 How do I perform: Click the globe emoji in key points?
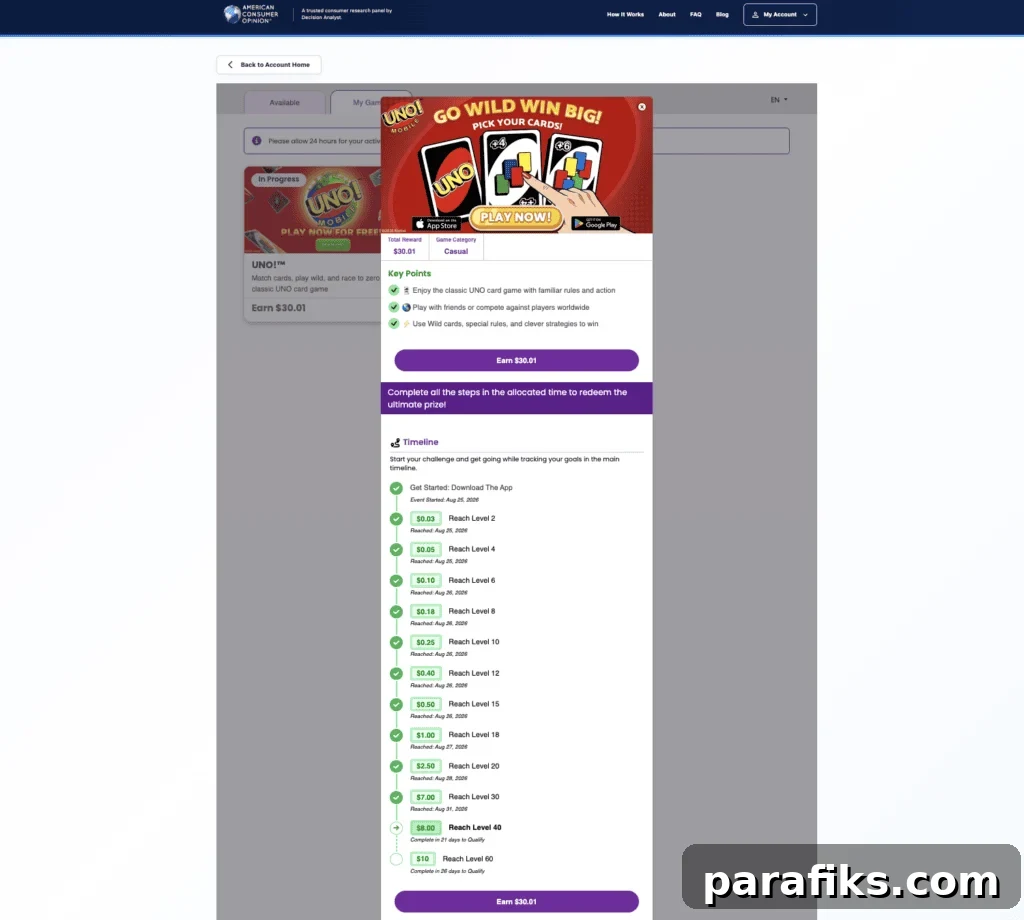[406, 308]
